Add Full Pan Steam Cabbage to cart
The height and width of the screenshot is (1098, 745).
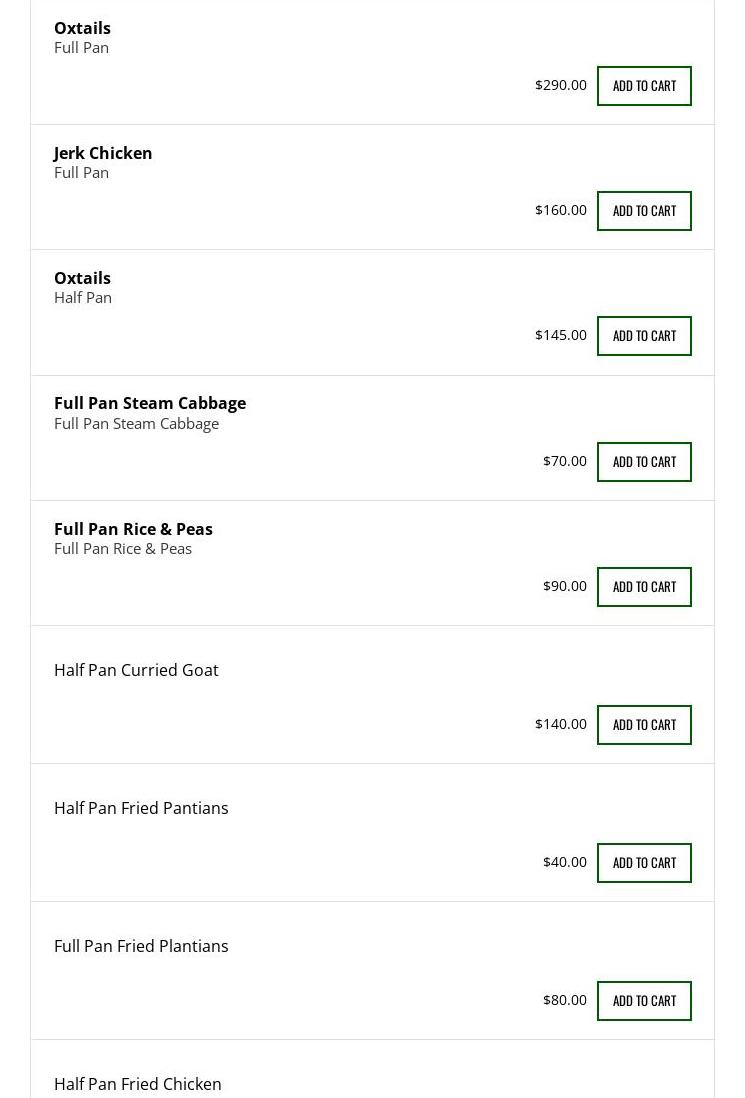click(644, 462)
